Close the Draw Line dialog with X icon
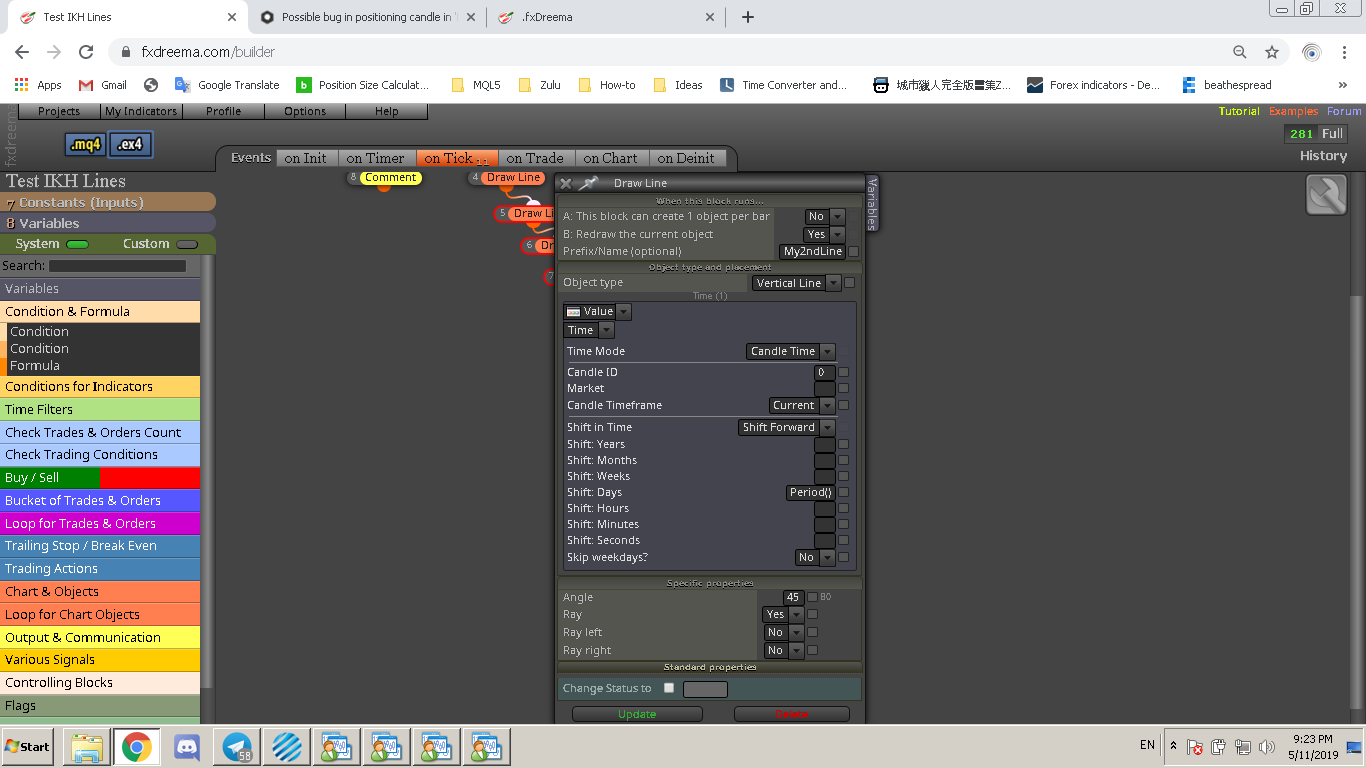The image size is (1366, 768). 565,183
